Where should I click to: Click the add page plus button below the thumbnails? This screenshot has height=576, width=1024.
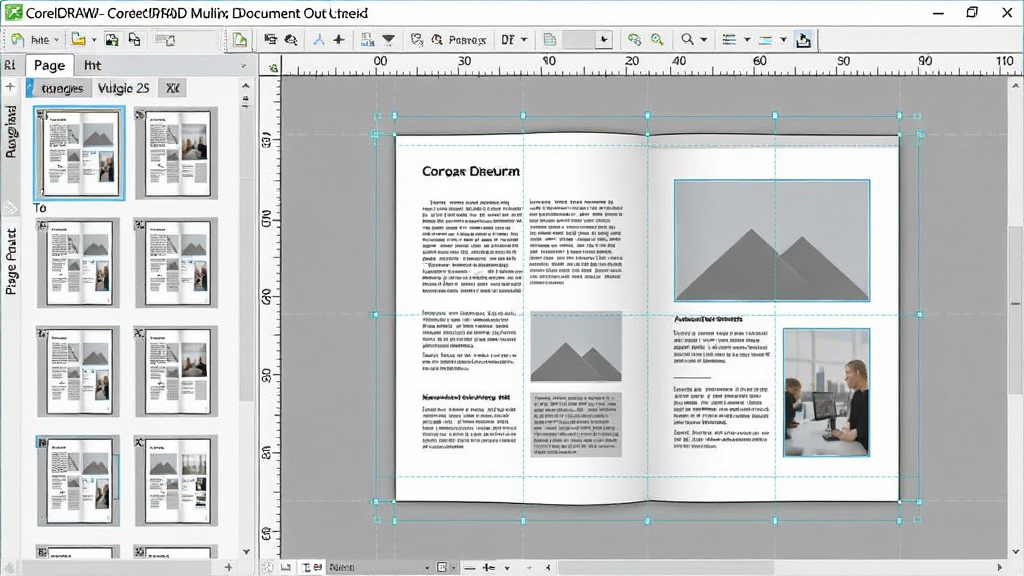[229, 567]
